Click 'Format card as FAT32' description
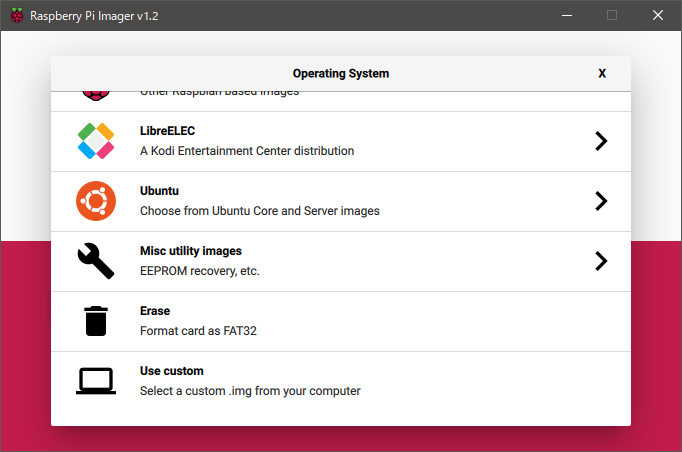Image resolution: width=682 pixels, height=452 pixels. pyautogui.click(x=199, y=330)
